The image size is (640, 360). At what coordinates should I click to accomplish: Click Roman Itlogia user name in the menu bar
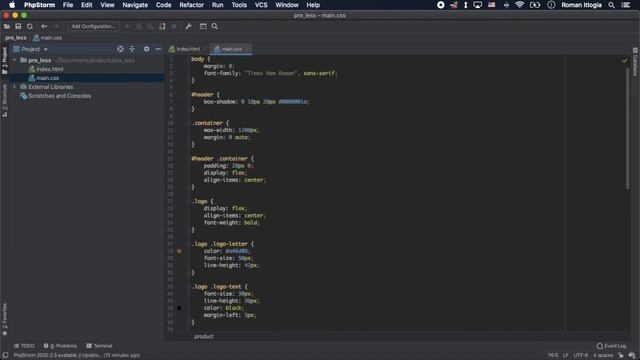pyautogui.click(x=581, y=5)
